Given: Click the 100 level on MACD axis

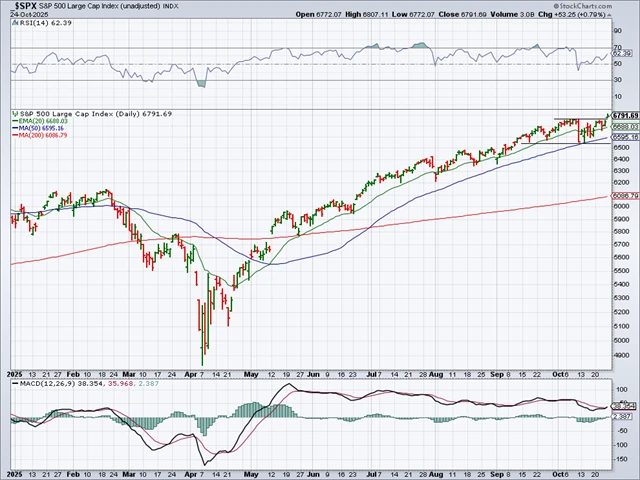Looking at the screenshot, I should [x=622, y=390].
